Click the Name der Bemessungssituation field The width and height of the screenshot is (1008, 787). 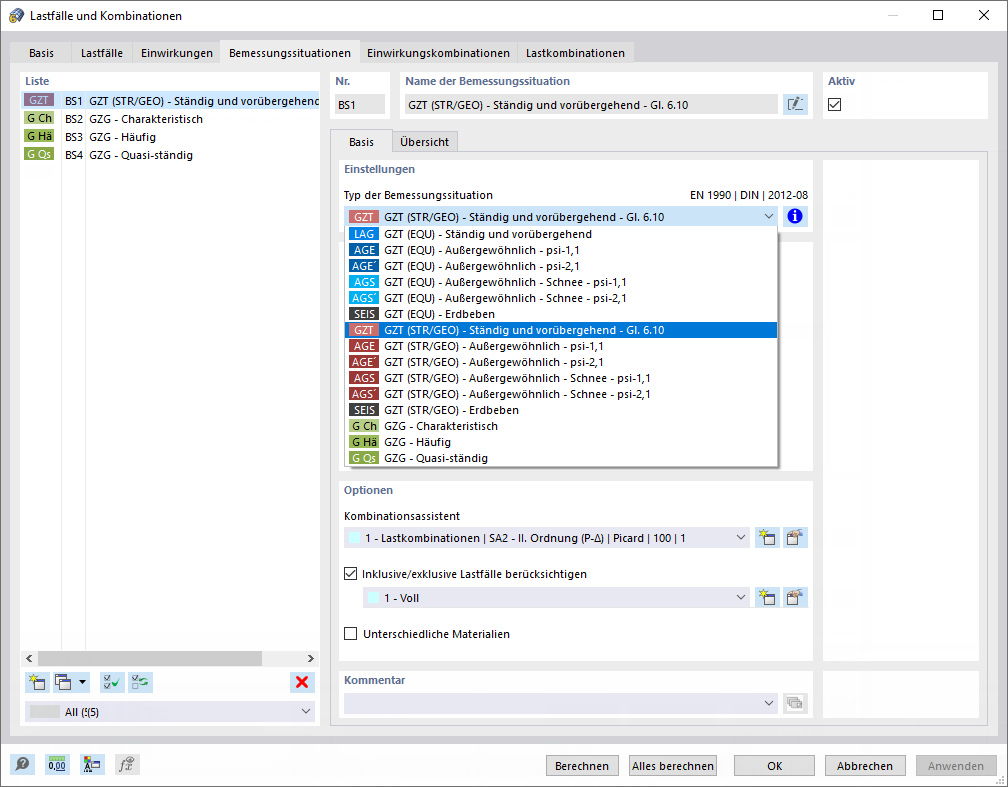(x=591, y=105)
